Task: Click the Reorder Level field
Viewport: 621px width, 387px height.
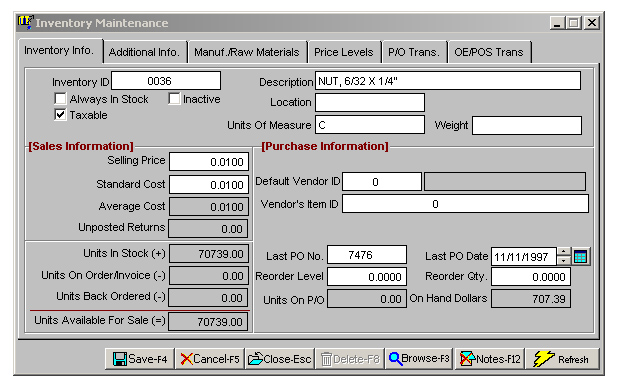Action: 367,276
